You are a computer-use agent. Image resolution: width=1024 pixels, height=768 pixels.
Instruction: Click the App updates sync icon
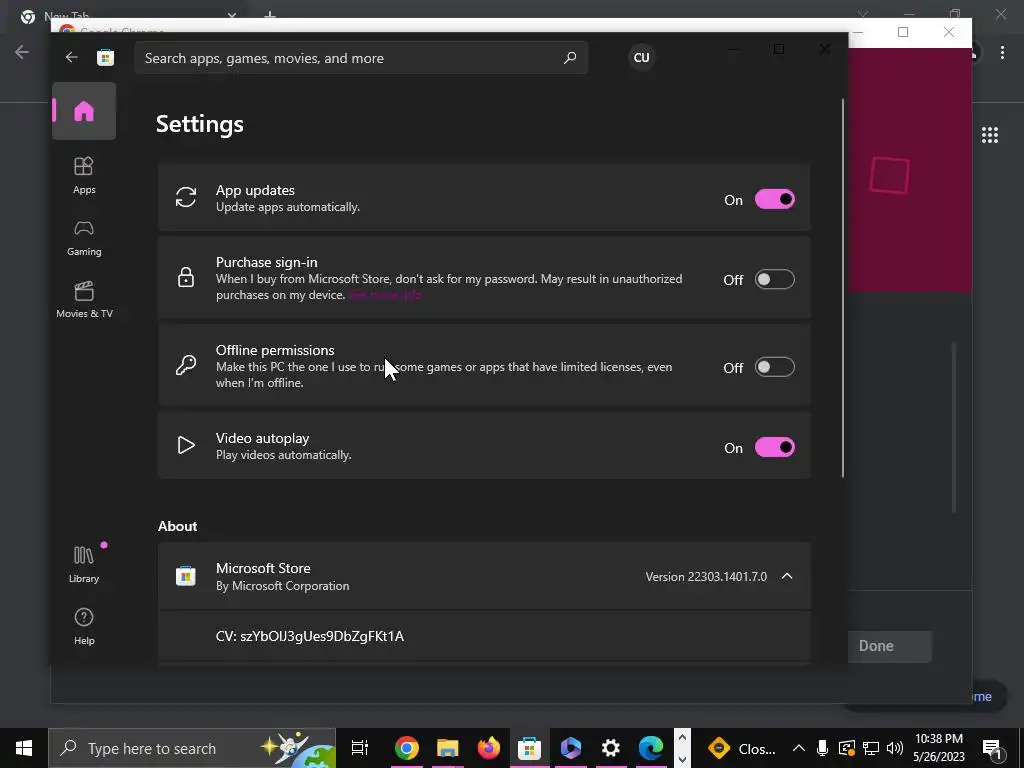[185, 197]
